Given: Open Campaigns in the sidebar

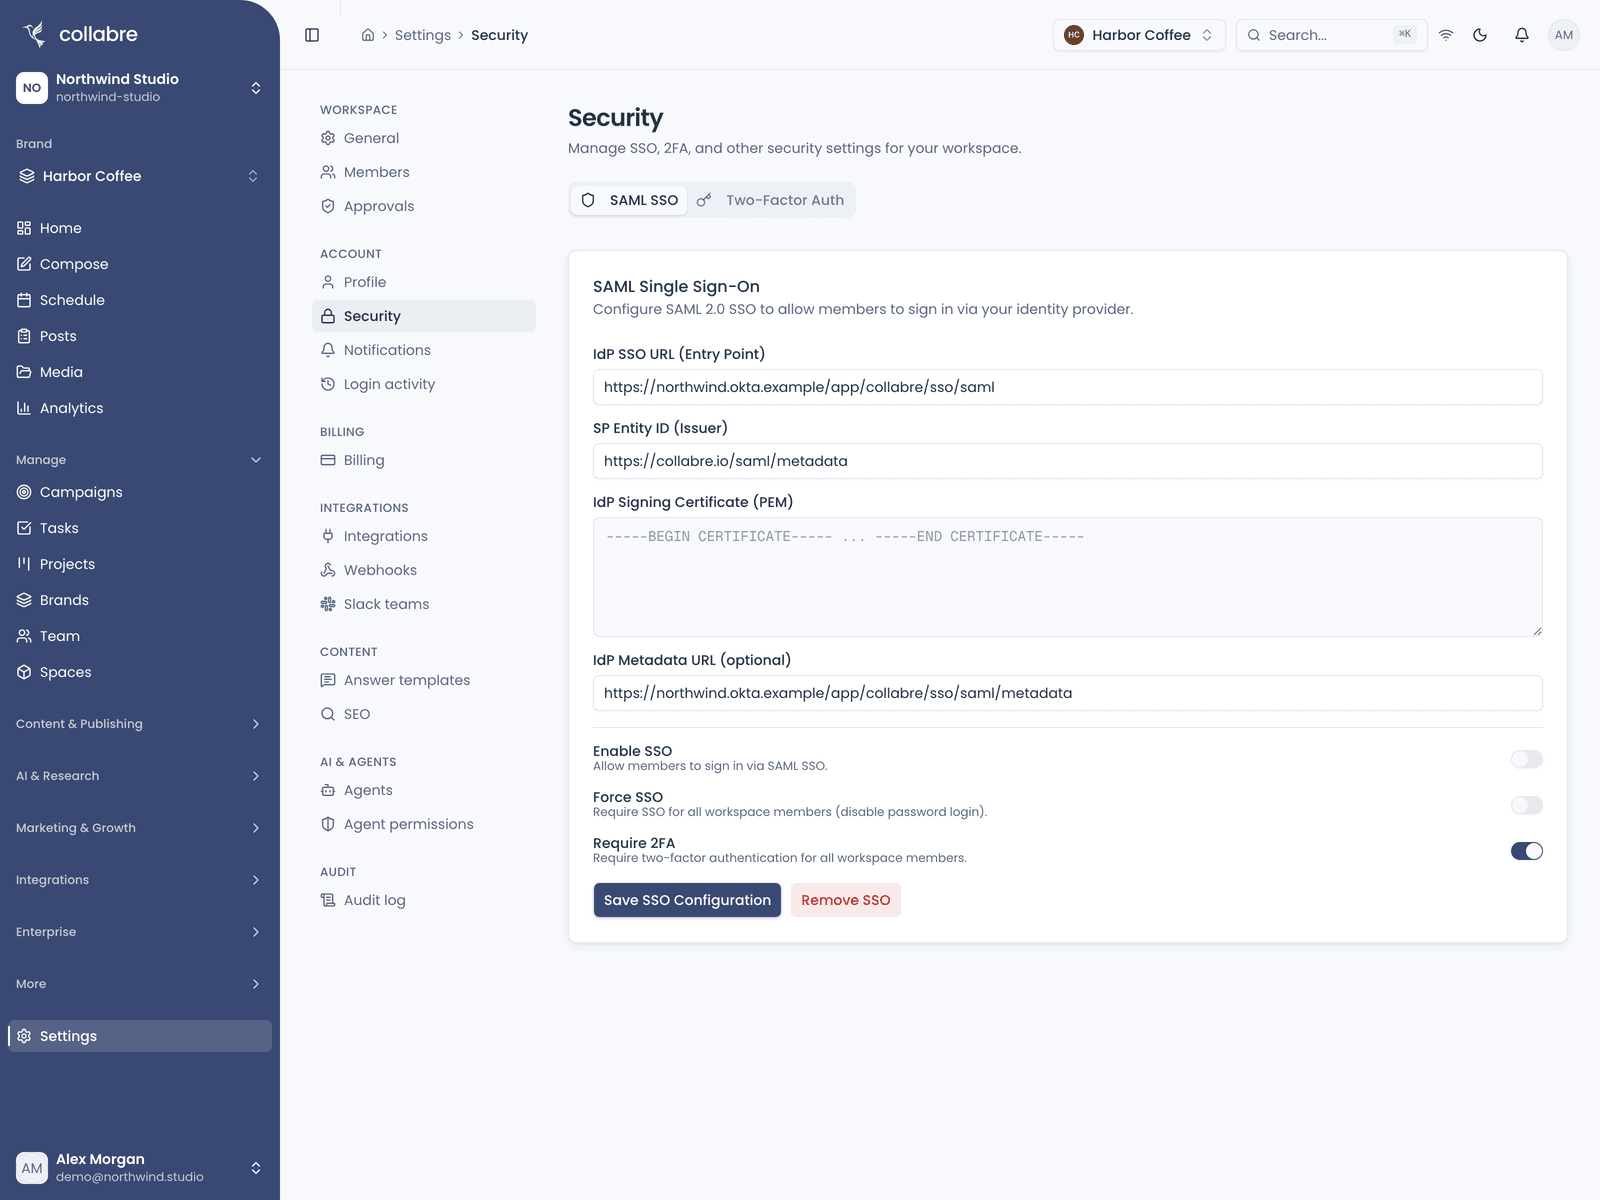Looking at the screenshot, I should pyautogui.click(x=140, y=492).
